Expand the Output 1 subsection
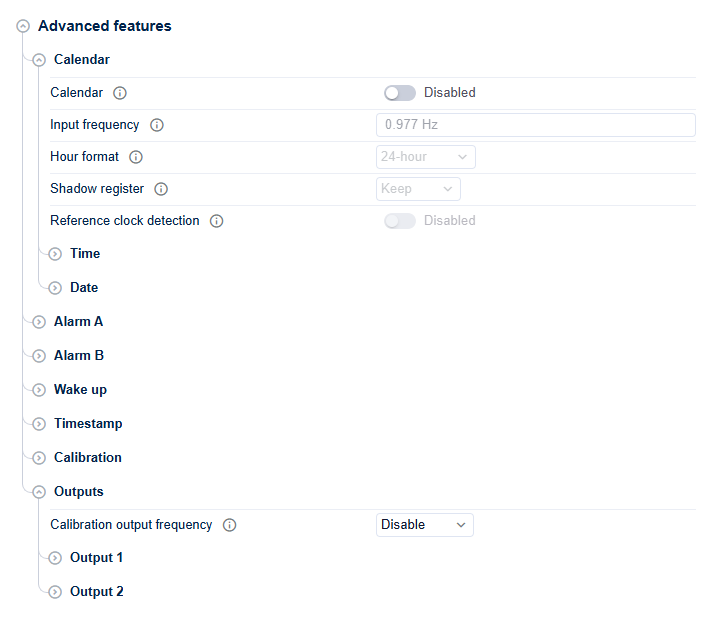Screen dimensions: 705x620 [55, 558]
